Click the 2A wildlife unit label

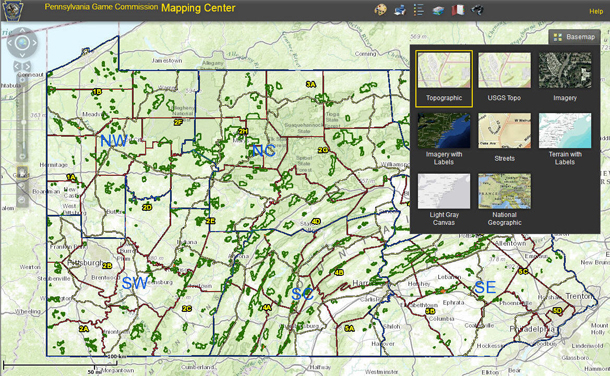[84, 329]
